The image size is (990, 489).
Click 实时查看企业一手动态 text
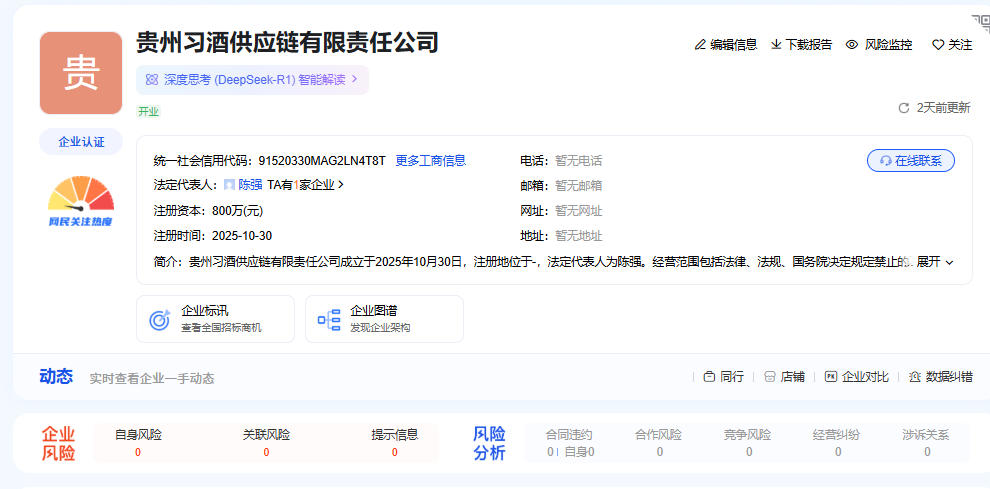(152, 378)
